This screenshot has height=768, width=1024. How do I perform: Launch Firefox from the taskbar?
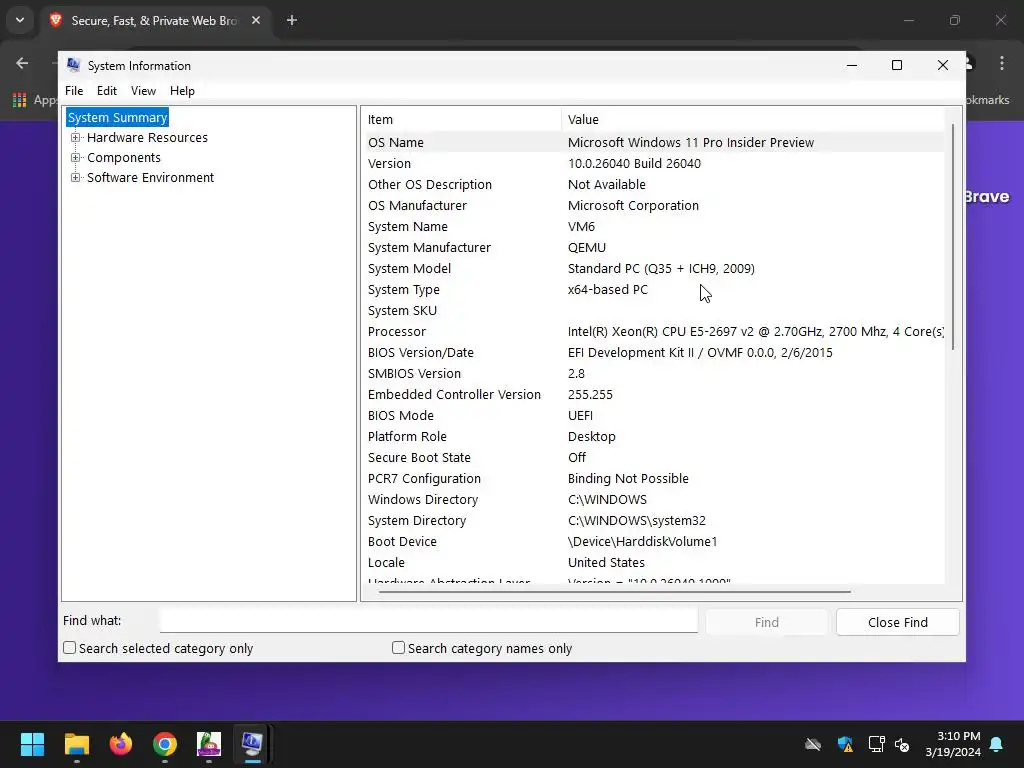pyautogui.click(x=121, y=744)
